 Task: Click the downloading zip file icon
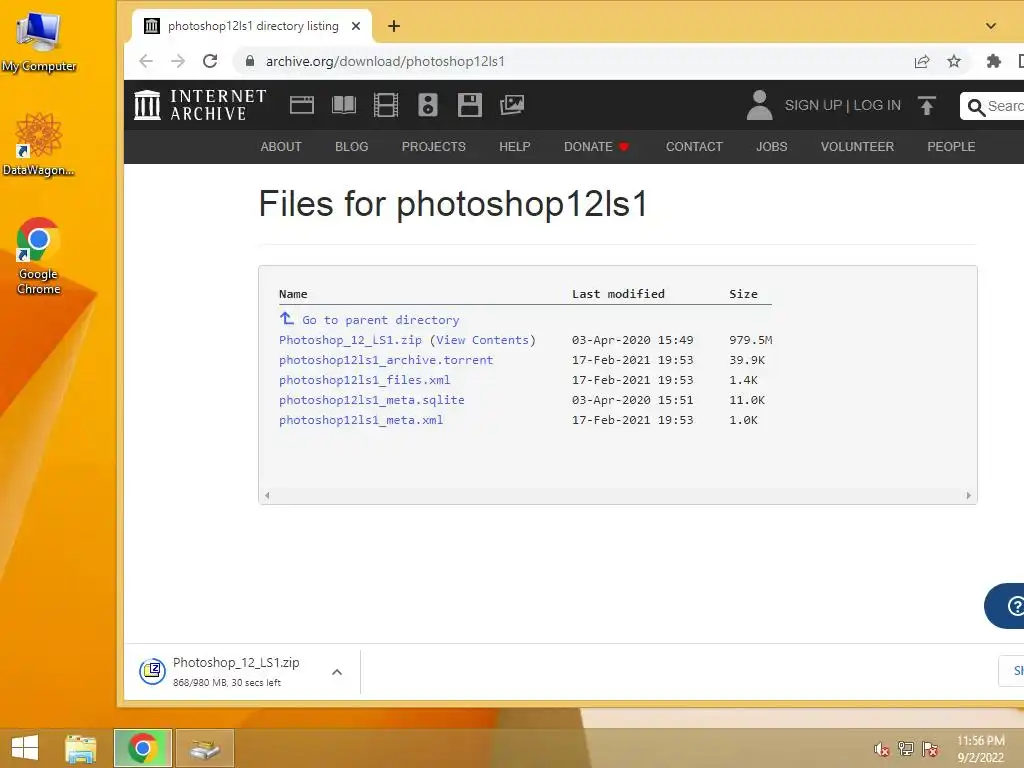[152, 671]
